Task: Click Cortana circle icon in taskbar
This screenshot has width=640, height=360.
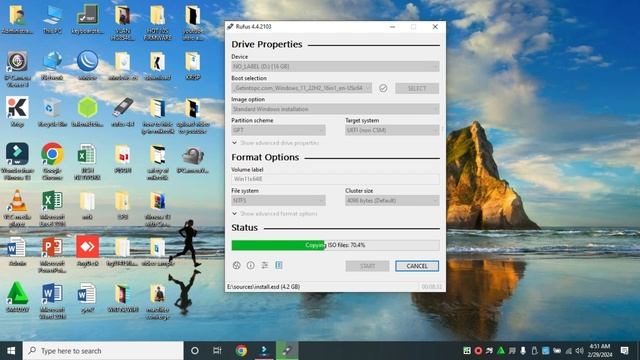Action: pyautogui.click(x=195, y=351)
